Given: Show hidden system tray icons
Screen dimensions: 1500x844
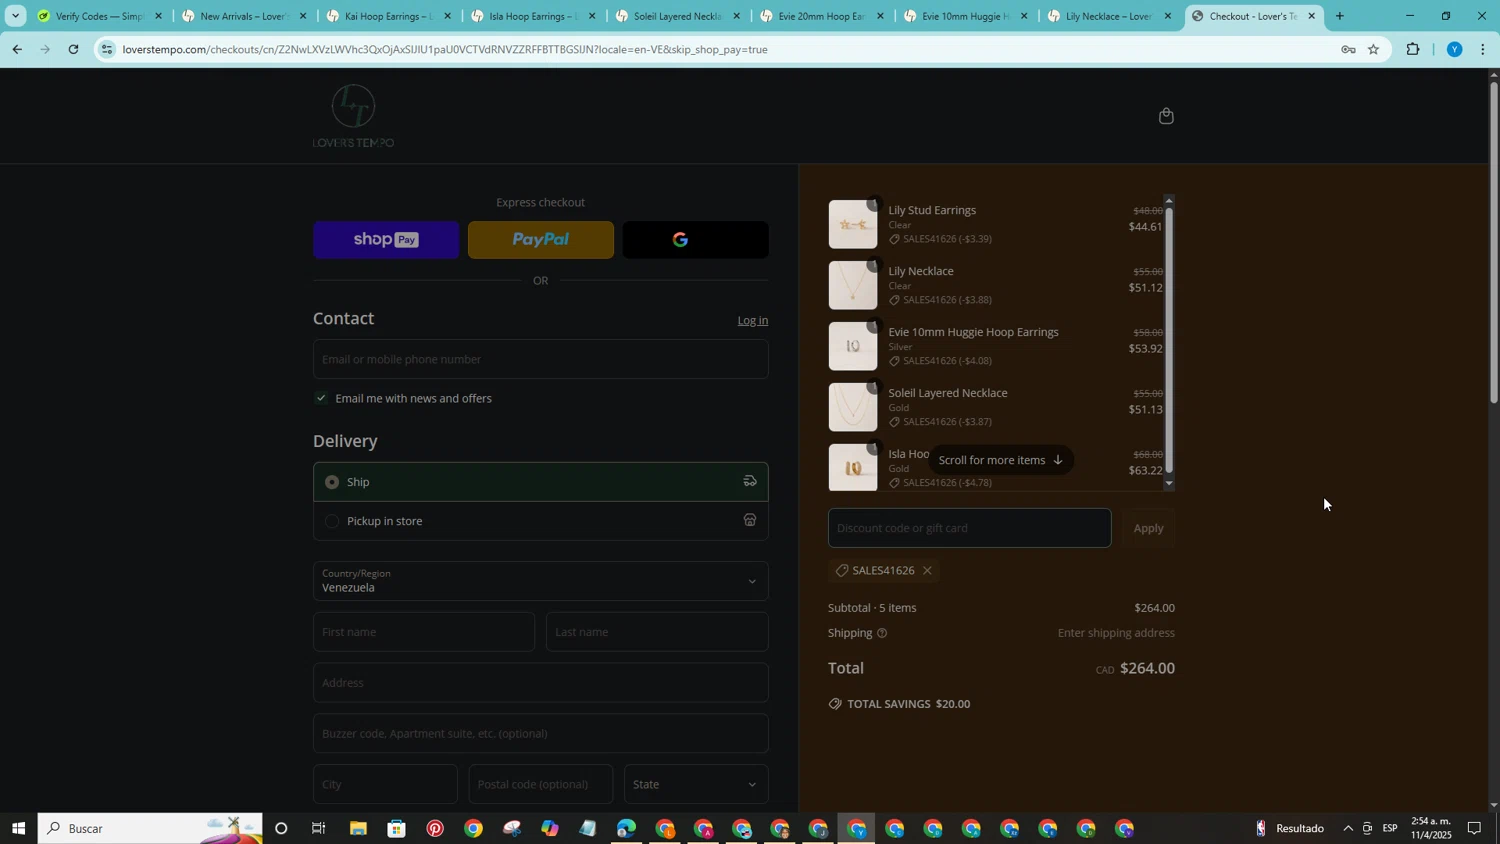Looking at the screenshot, I should tap(1348, 829).
